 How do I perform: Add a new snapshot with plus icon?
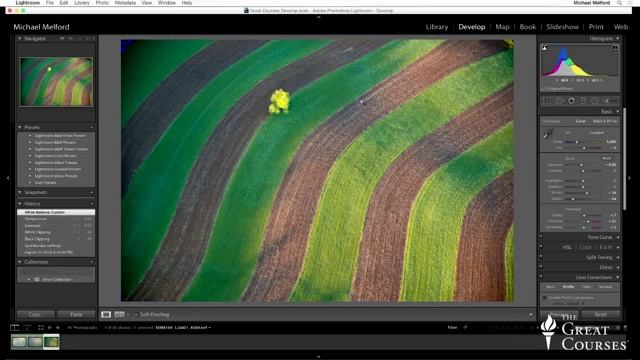[x=92, y=192]
